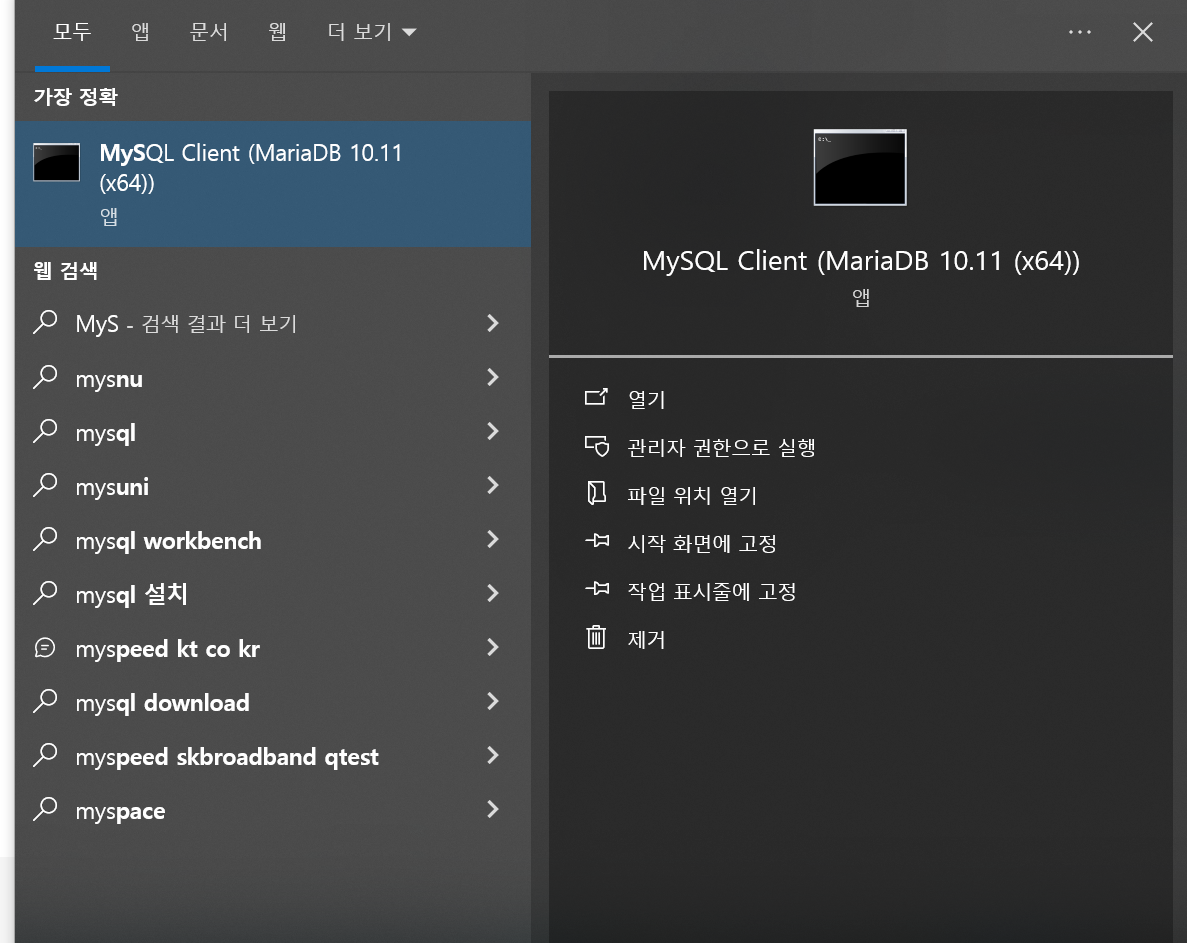Click the chat bubble icon beside myspeed kt co kr
Screen dimensions: 1187x943
click(x=45, y=648)
